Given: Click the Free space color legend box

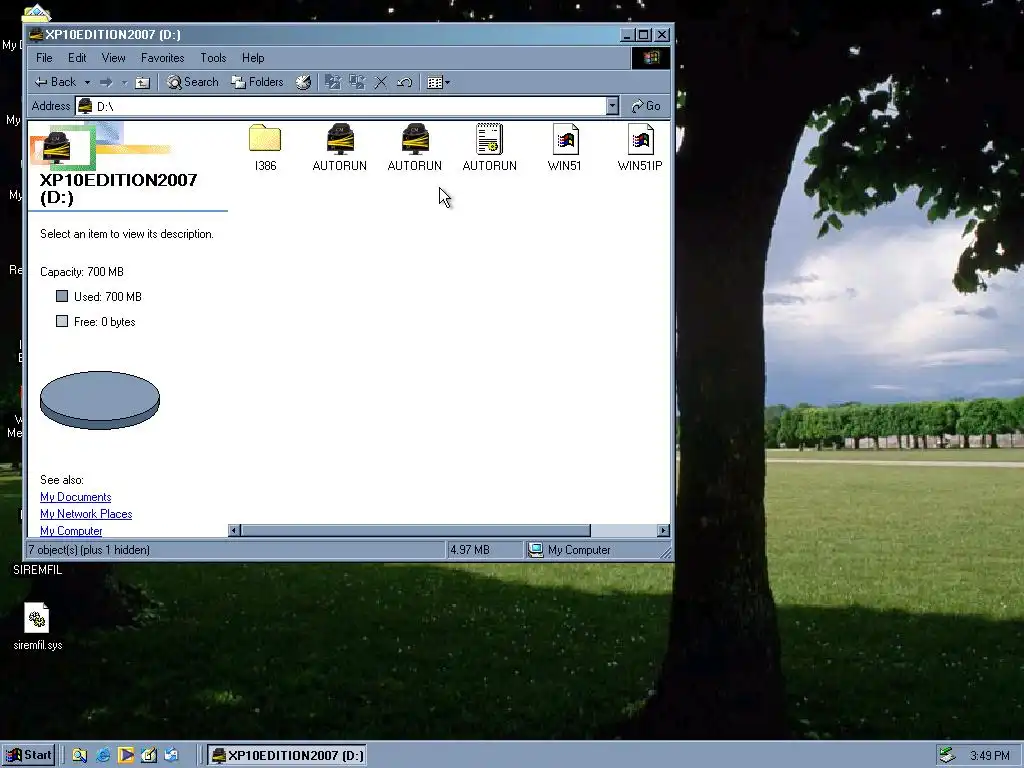Looking at the screenshot, I should tap(62, 321).
